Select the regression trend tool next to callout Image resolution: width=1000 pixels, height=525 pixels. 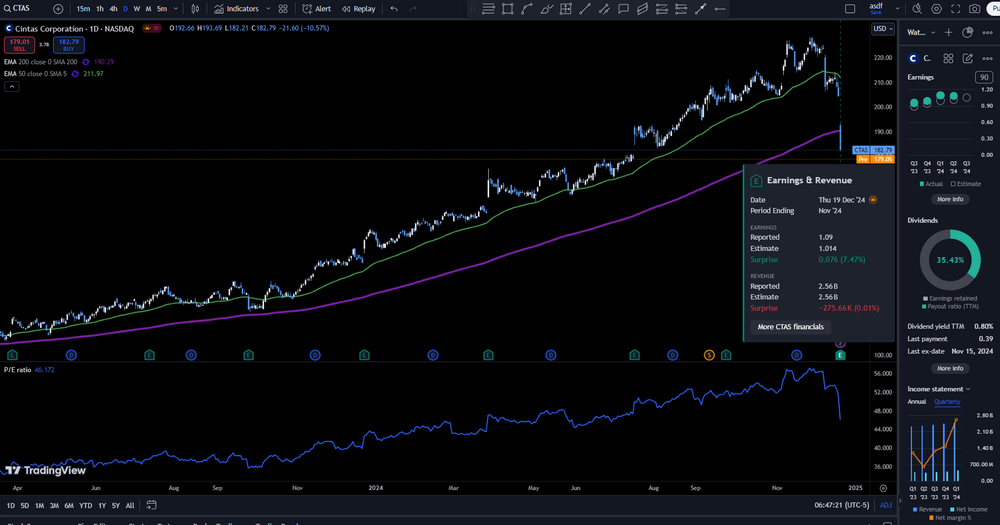[643, 9]
